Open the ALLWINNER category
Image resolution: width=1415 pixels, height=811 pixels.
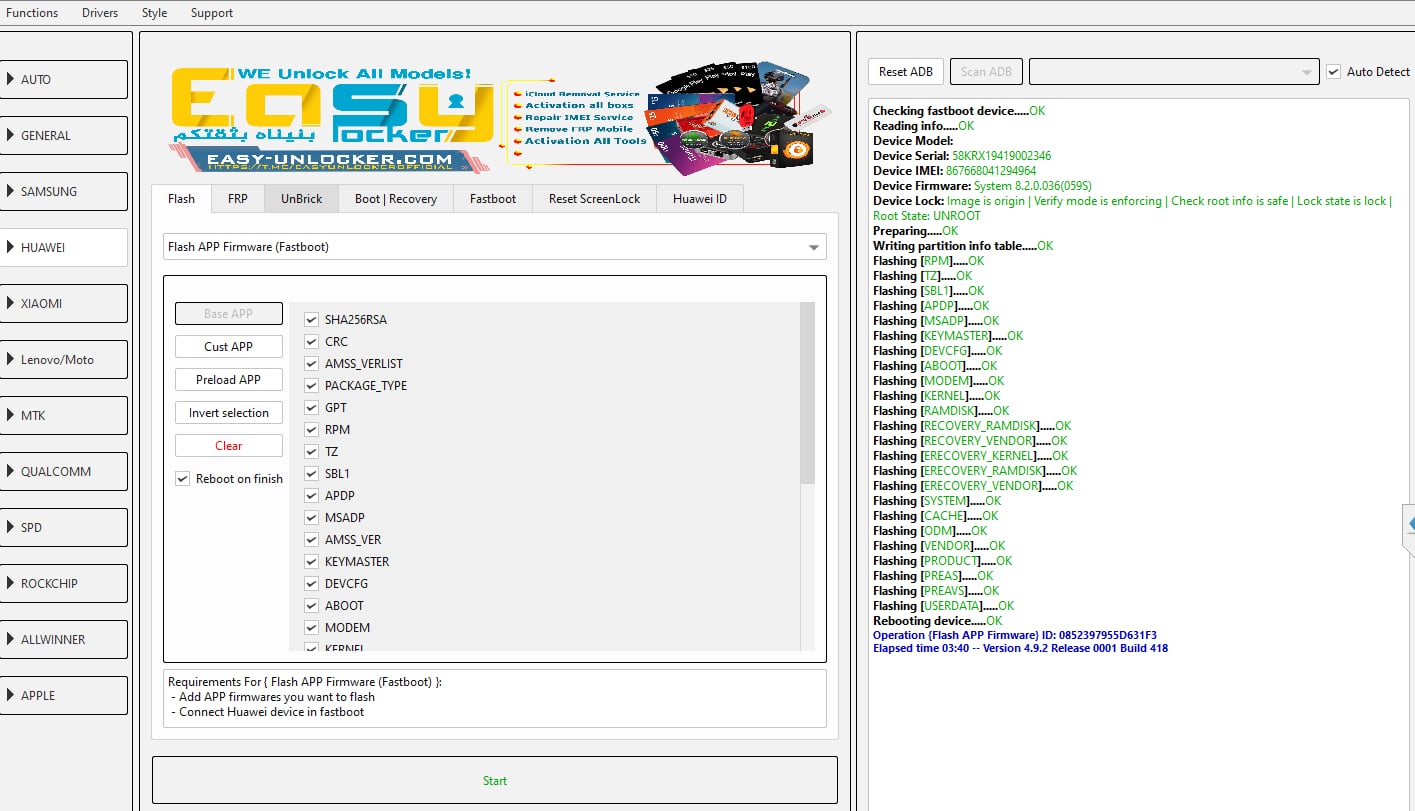[64, 639]
